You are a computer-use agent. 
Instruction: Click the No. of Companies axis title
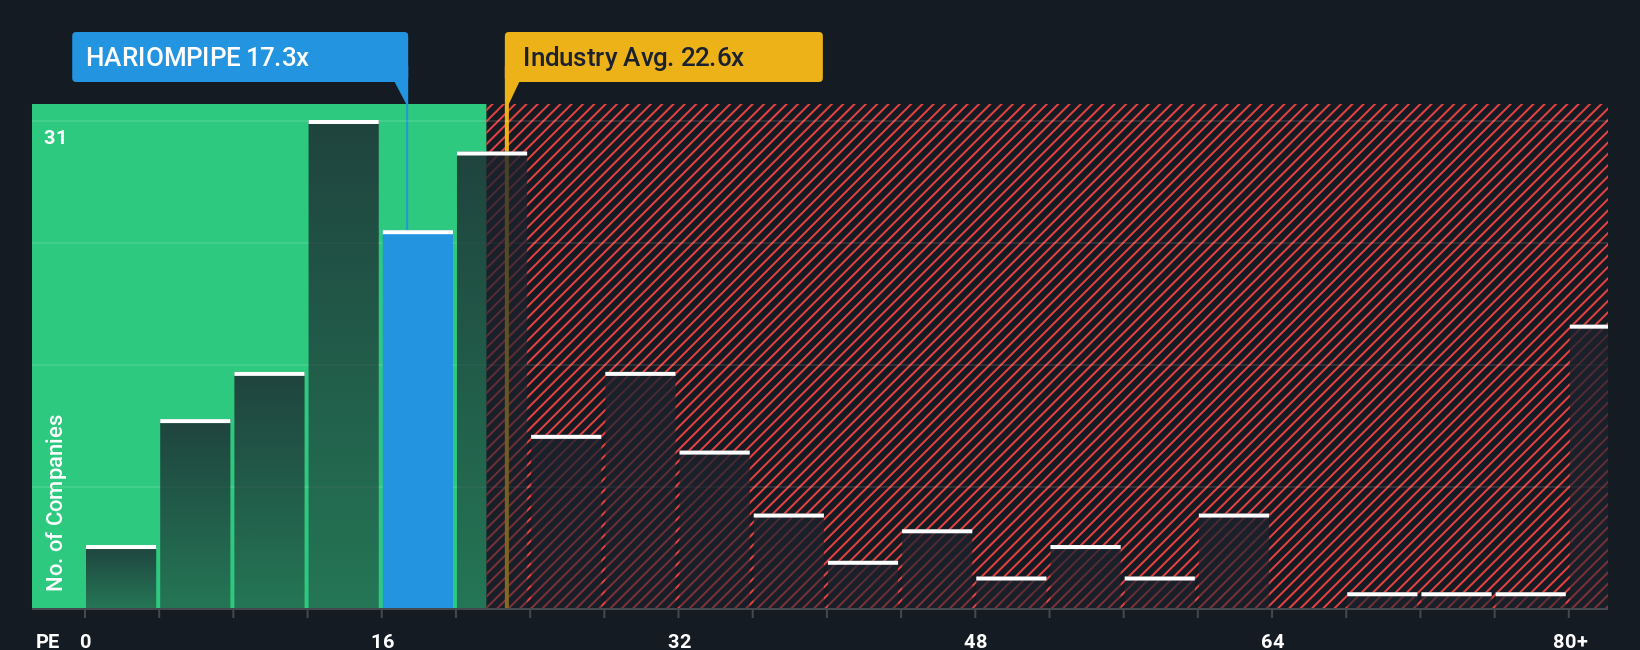tap(55, 502)
